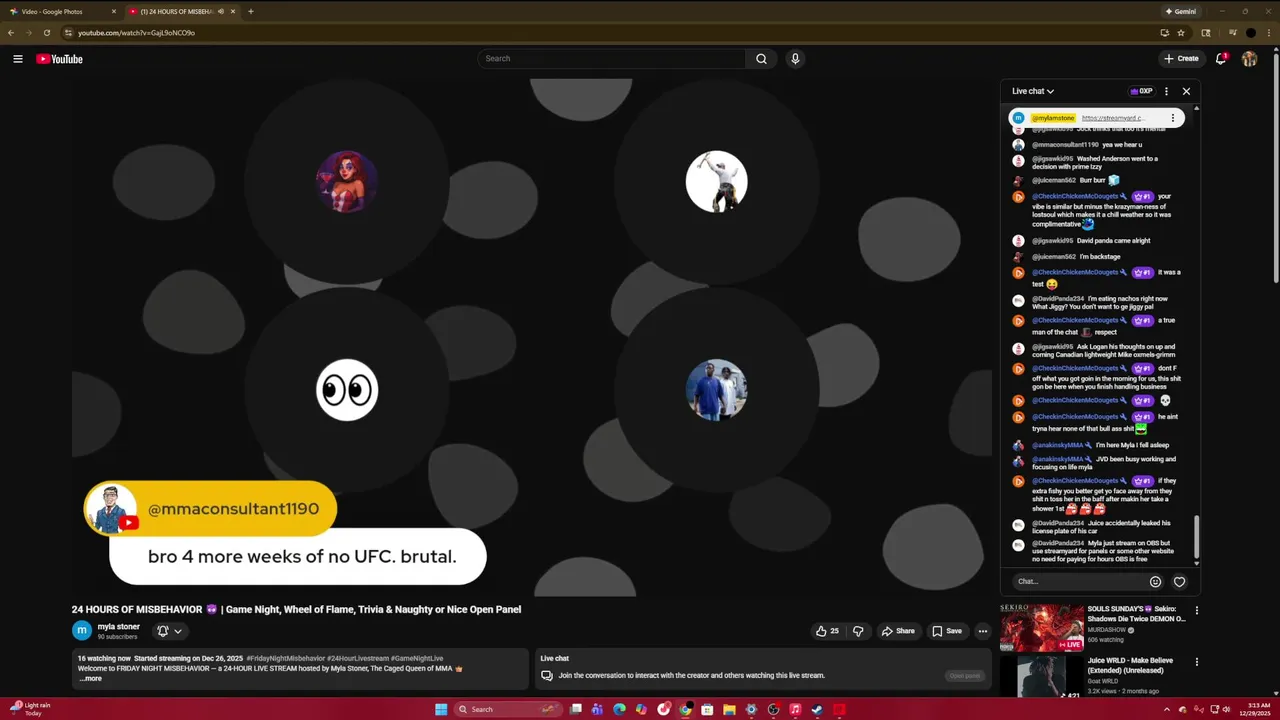
Task: Close the live chat panel
Action: click(1187, 91)
